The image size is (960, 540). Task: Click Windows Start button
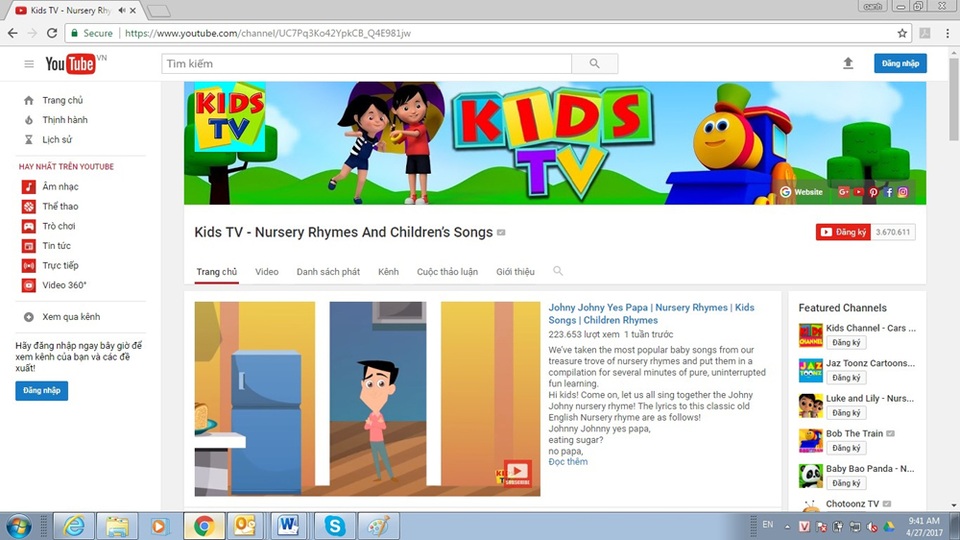(18, 526)
